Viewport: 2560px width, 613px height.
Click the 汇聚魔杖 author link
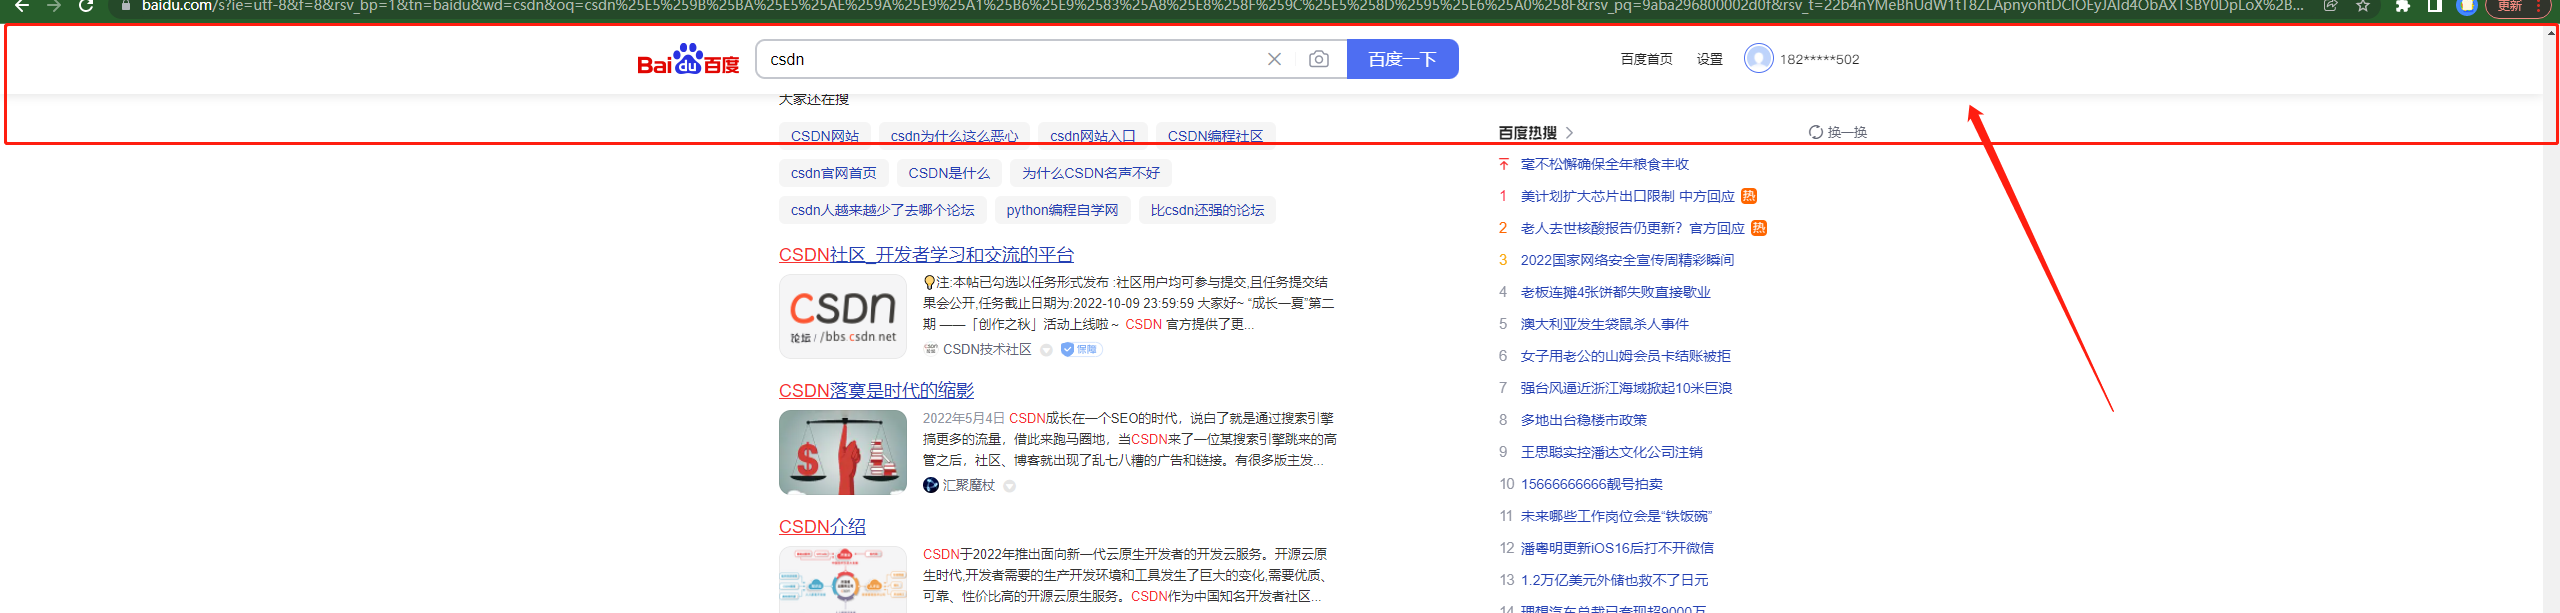[968, 485]
